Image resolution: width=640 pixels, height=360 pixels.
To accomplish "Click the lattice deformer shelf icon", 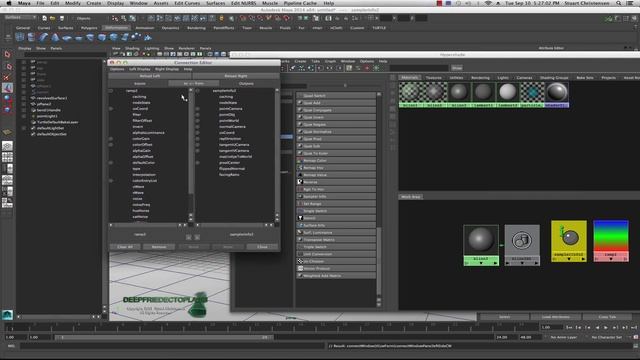I will [20, 38].
